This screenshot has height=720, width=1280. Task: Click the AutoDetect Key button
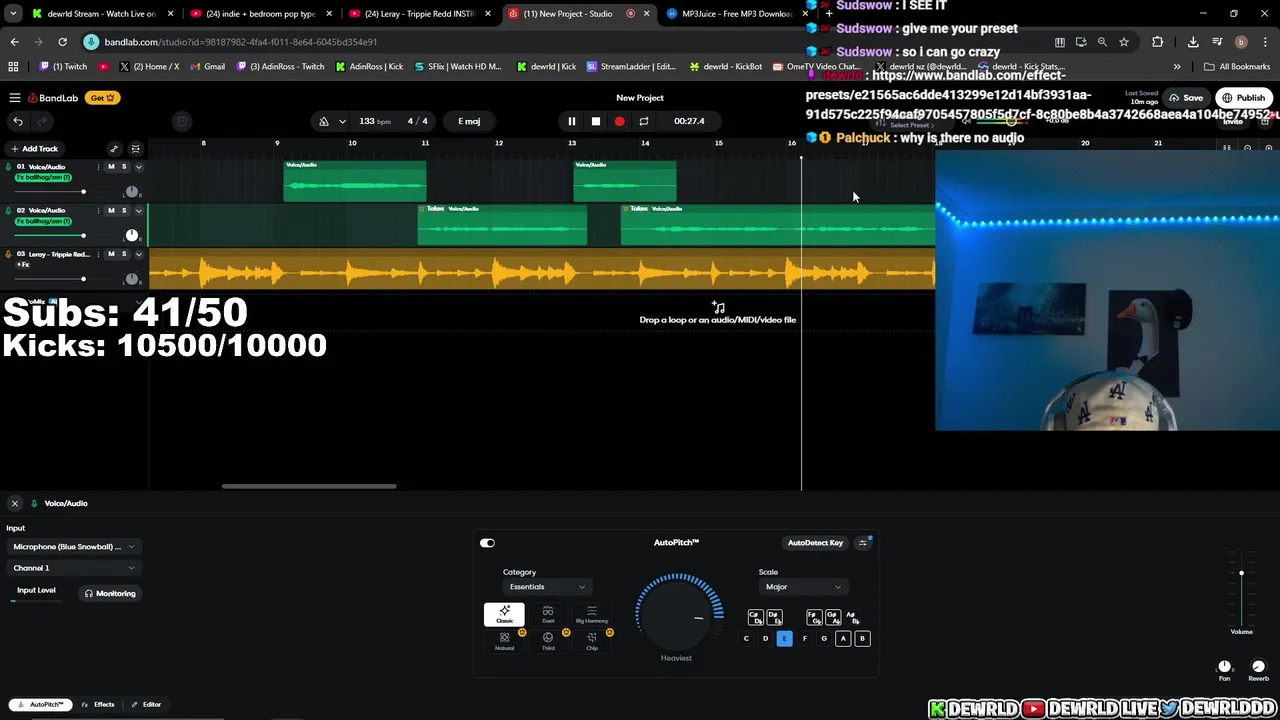click(x=815, y=543)
